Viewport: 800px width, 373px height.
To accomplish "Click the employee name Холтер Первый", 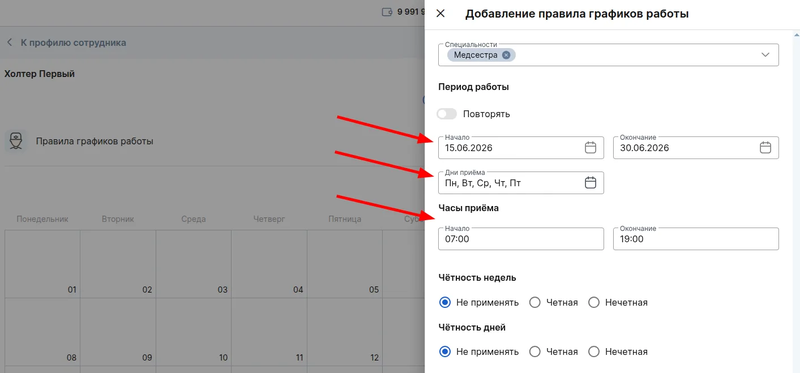I will click(39, 74).
